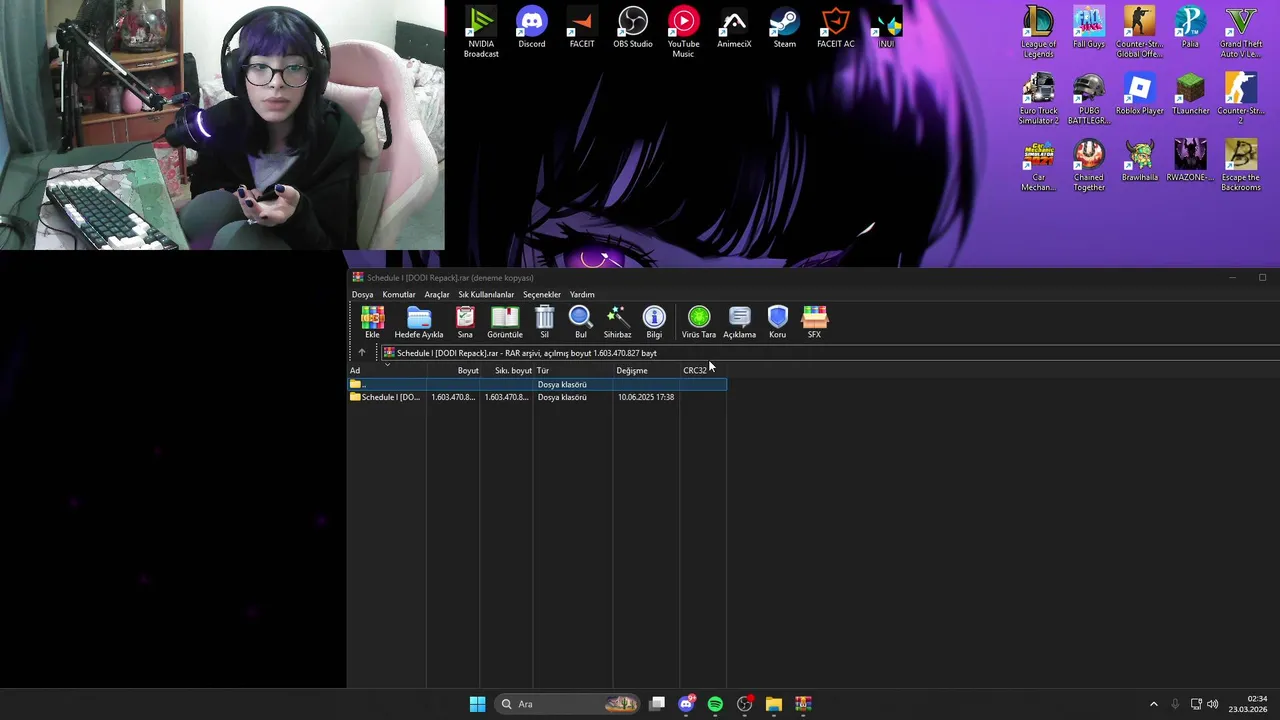Open Fall Guys desktop icon

click(1089, 28)
